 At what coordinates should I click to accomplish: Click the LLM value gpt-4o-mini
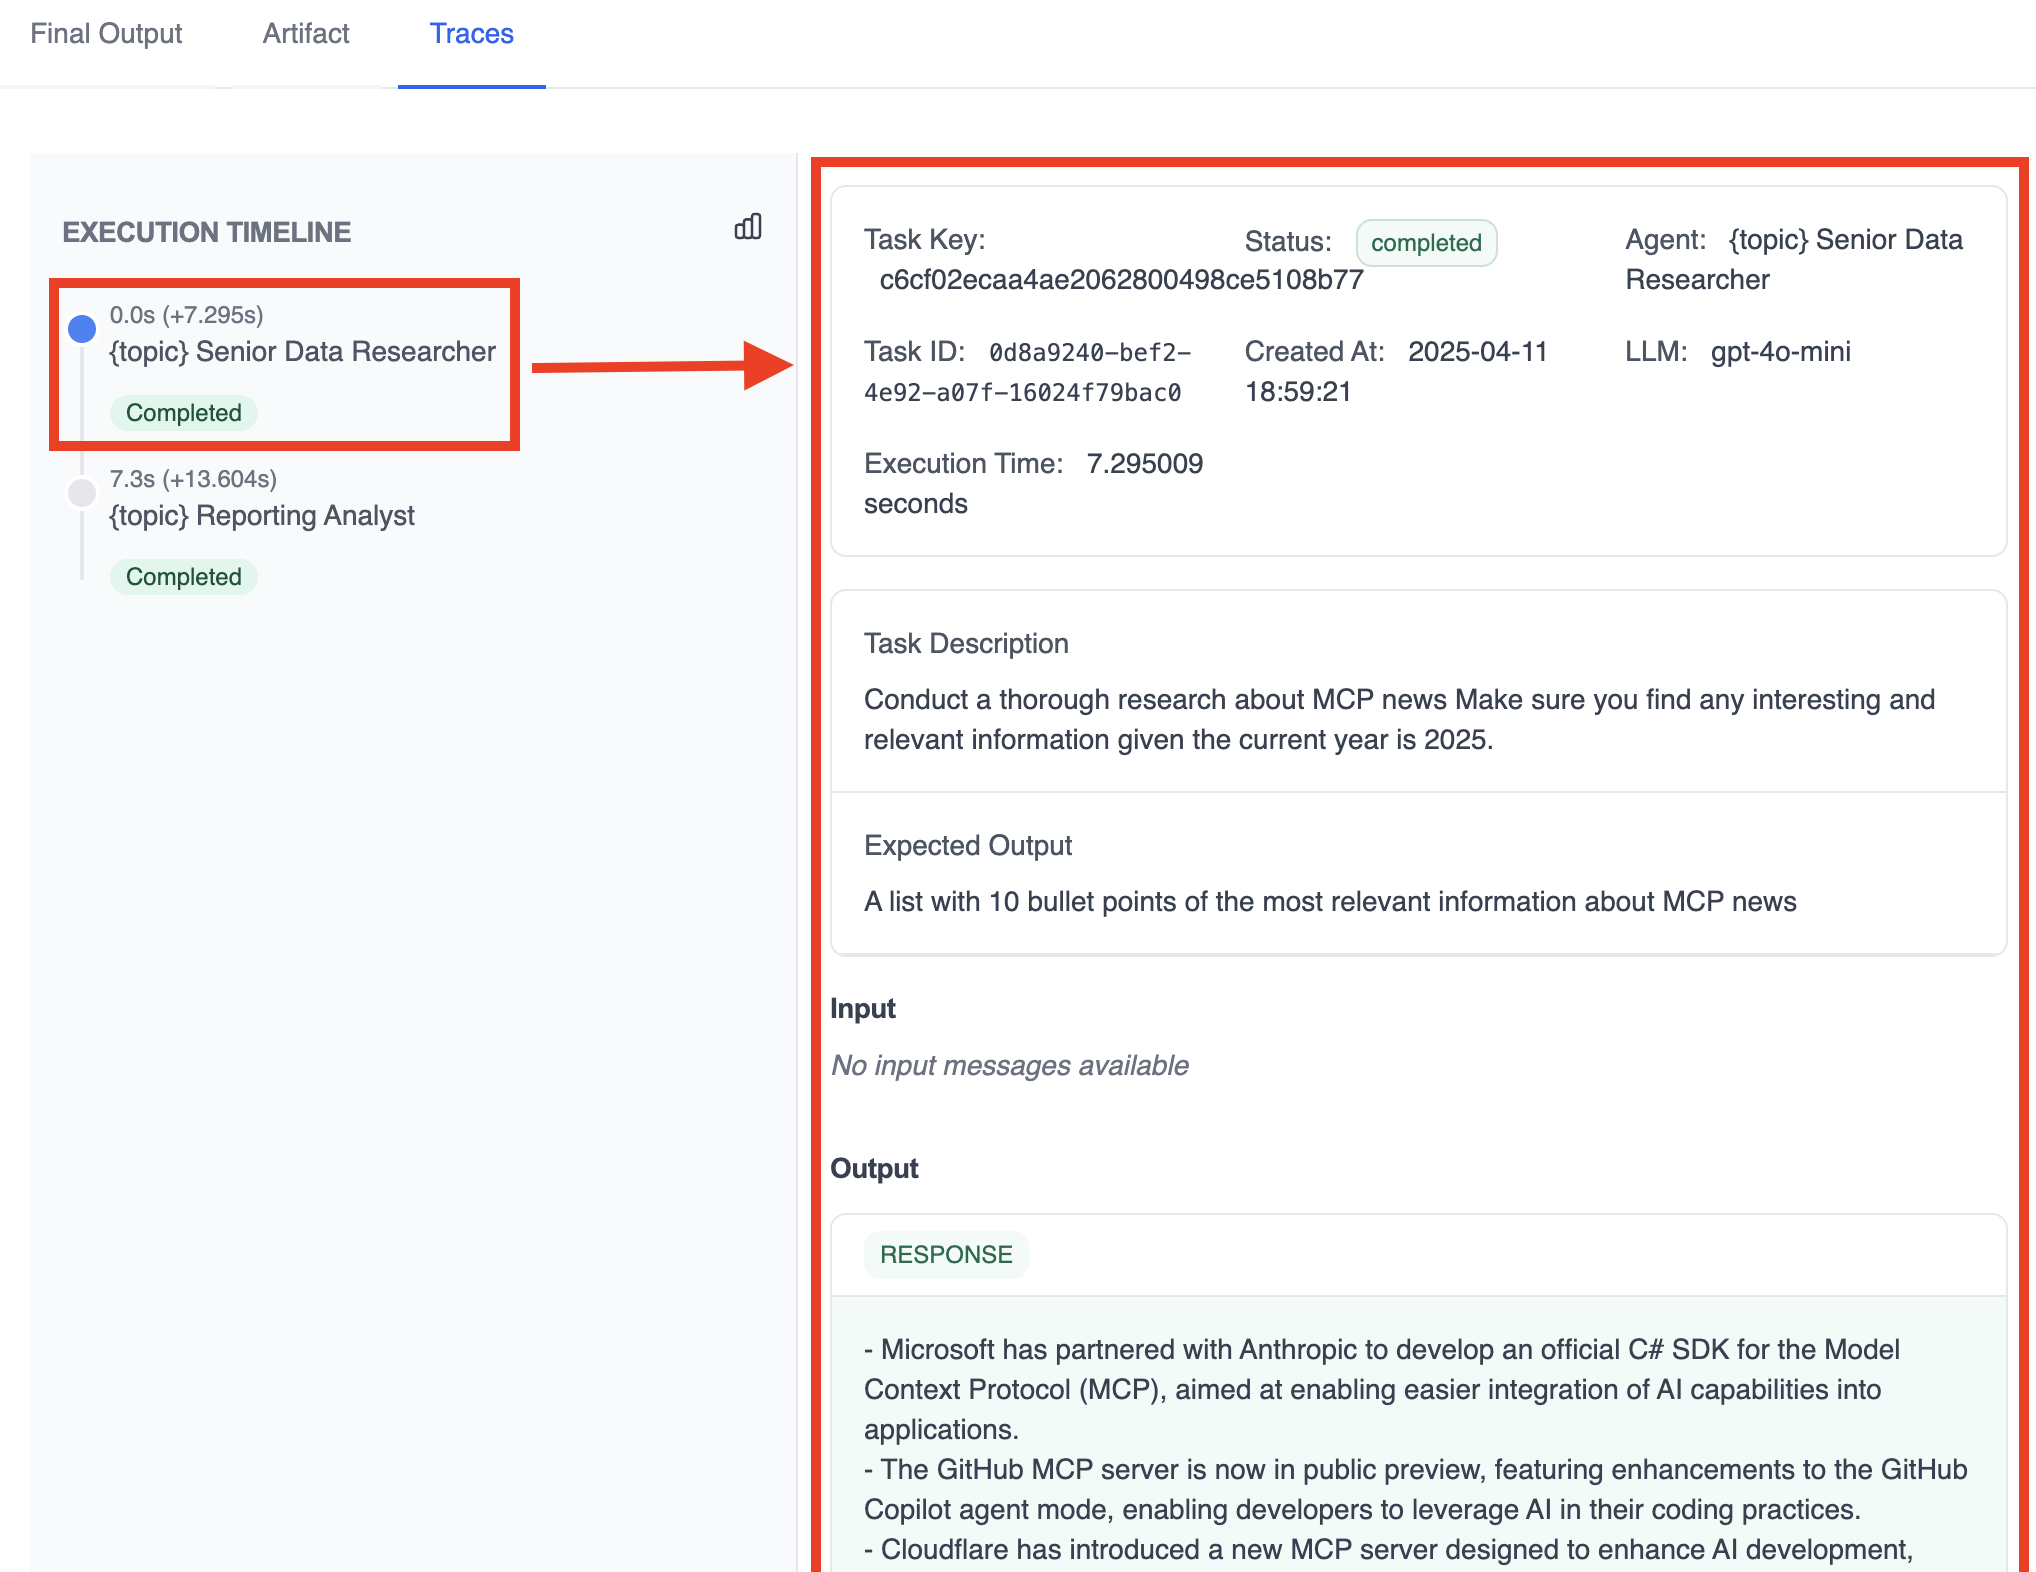[x=1780, y=351]
